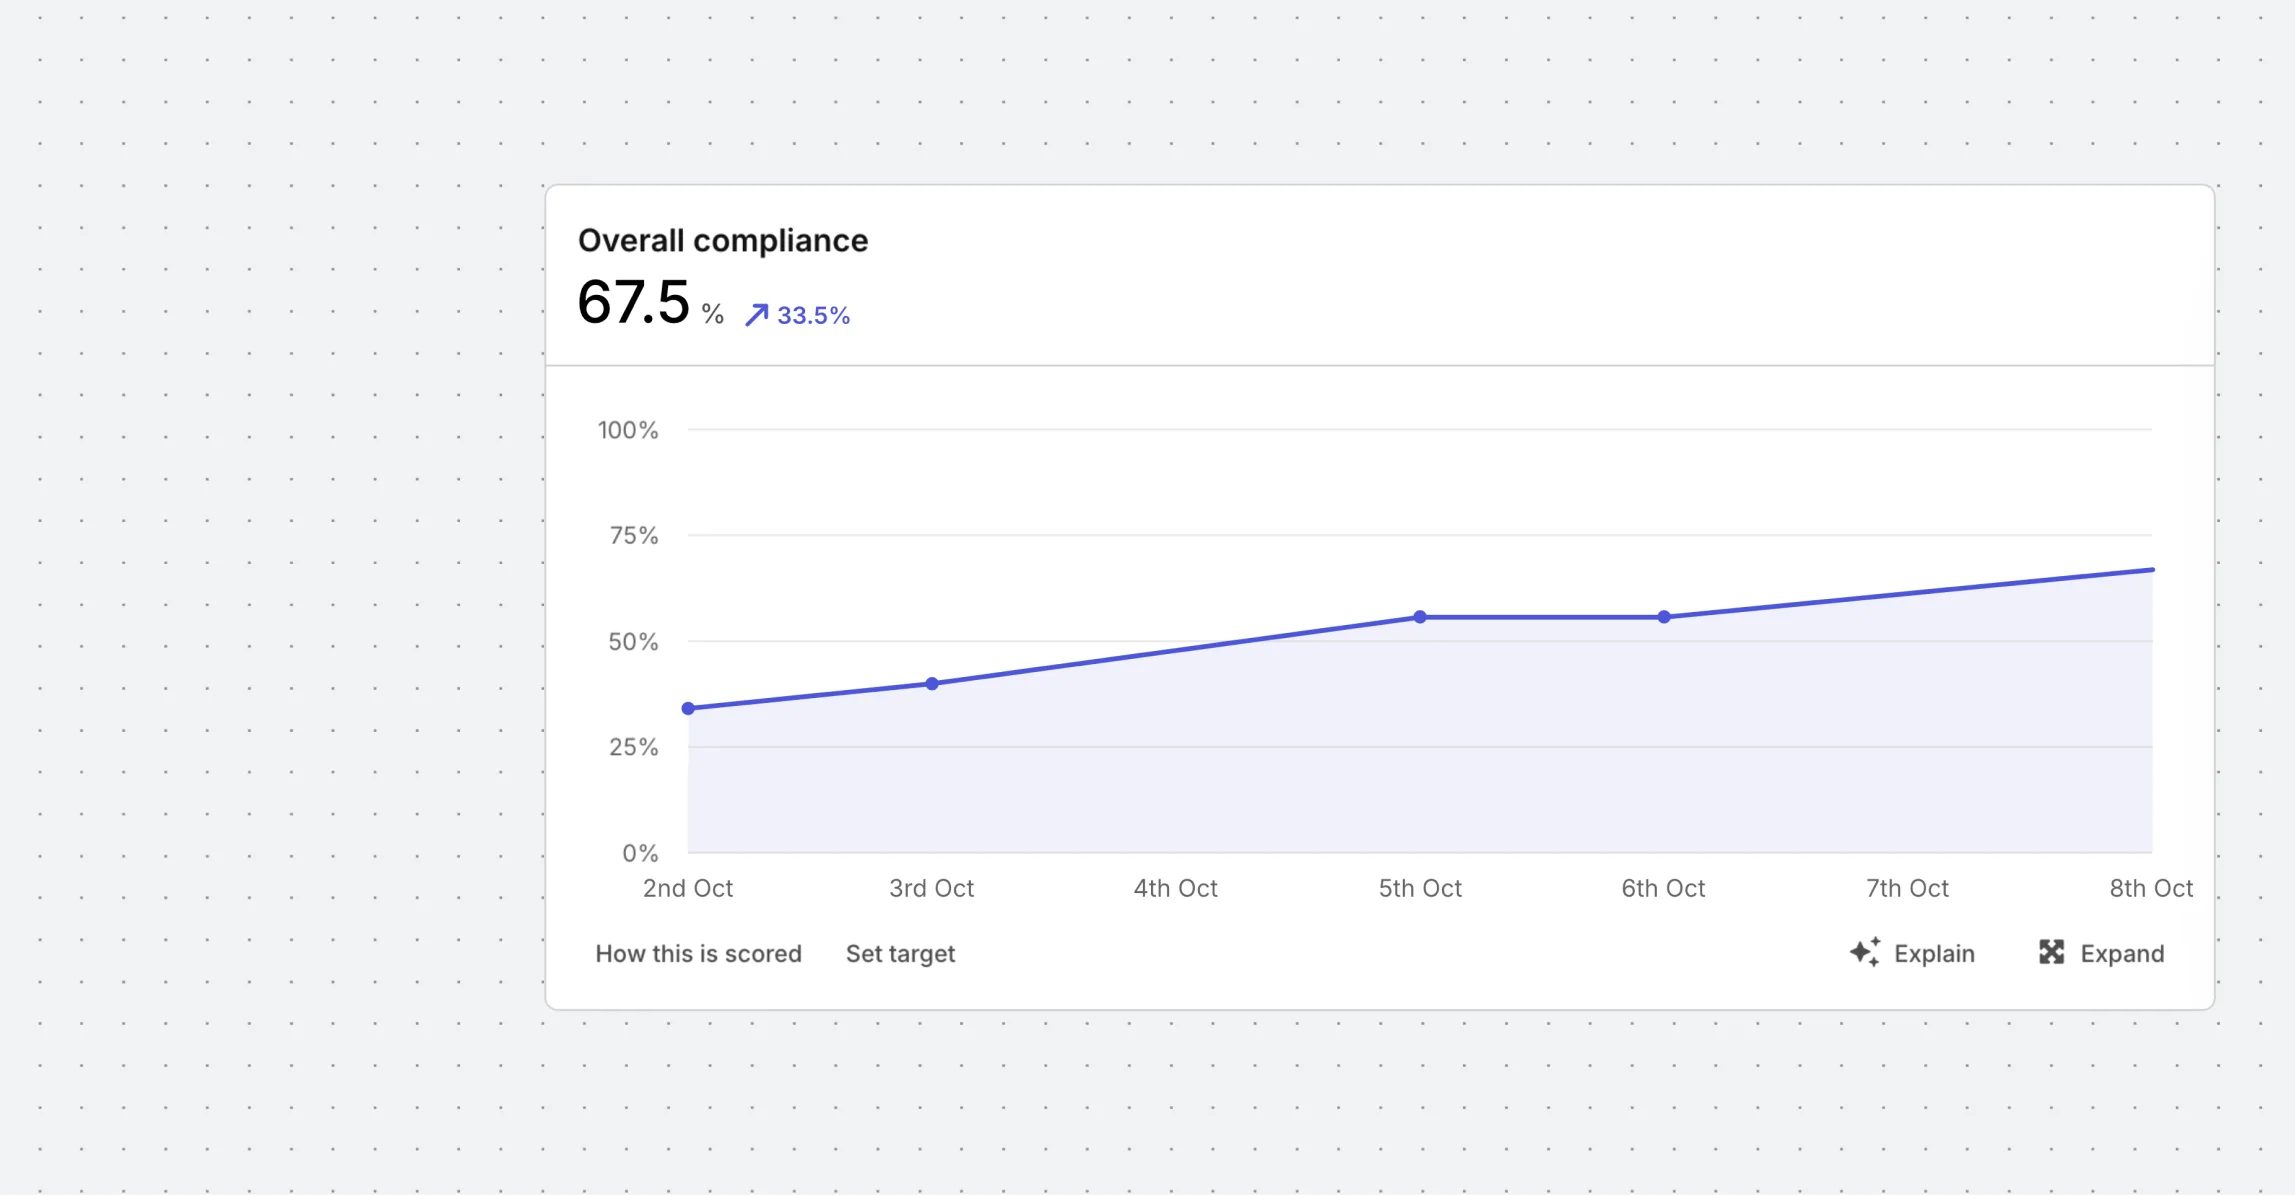2296x1195 pixels.
Task: Click the 50% axis label
Action: tap(633, 641)
